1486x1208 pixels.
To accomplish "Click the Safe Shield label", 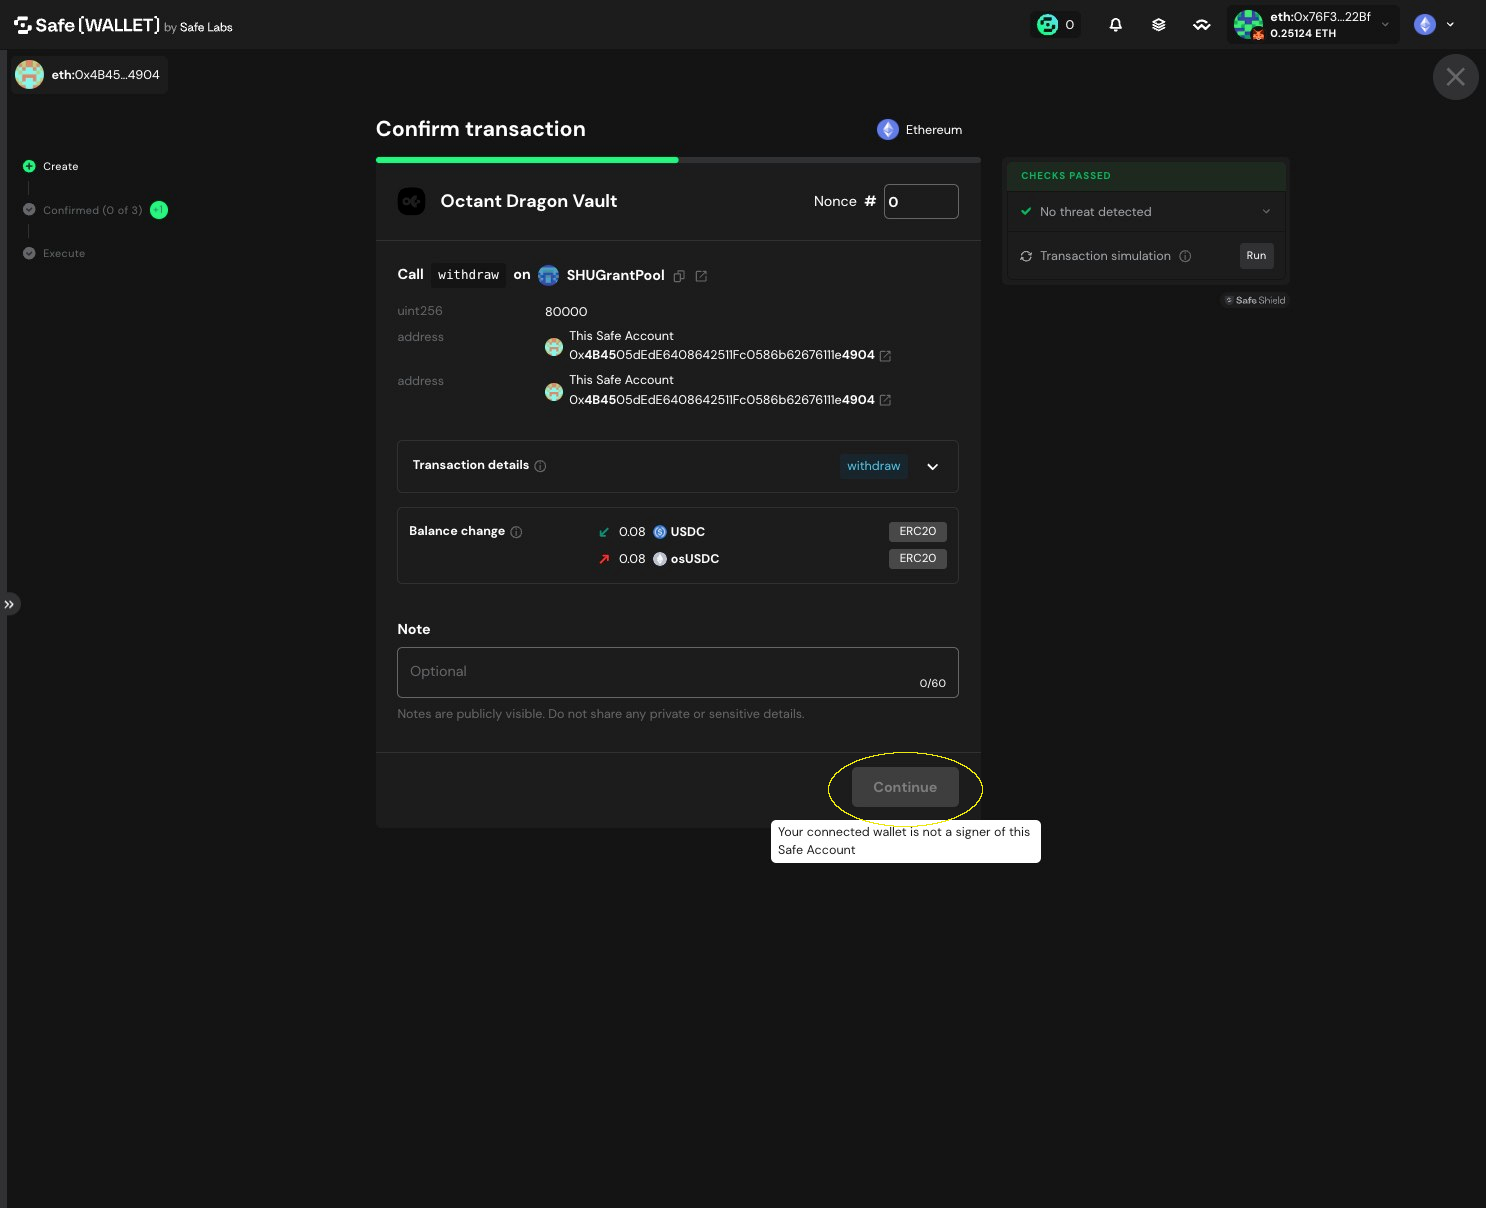I will 1255,300.
